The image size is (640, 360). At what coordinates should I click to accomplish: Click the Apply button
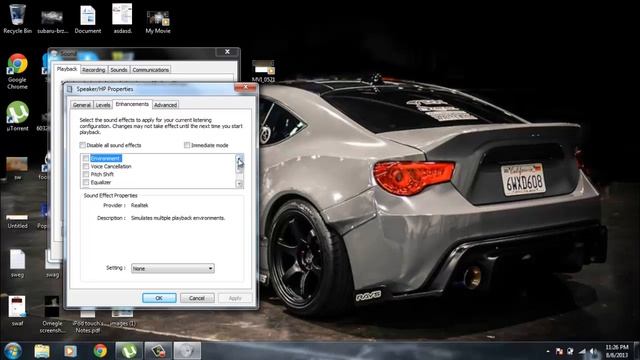tap(235, 298)
